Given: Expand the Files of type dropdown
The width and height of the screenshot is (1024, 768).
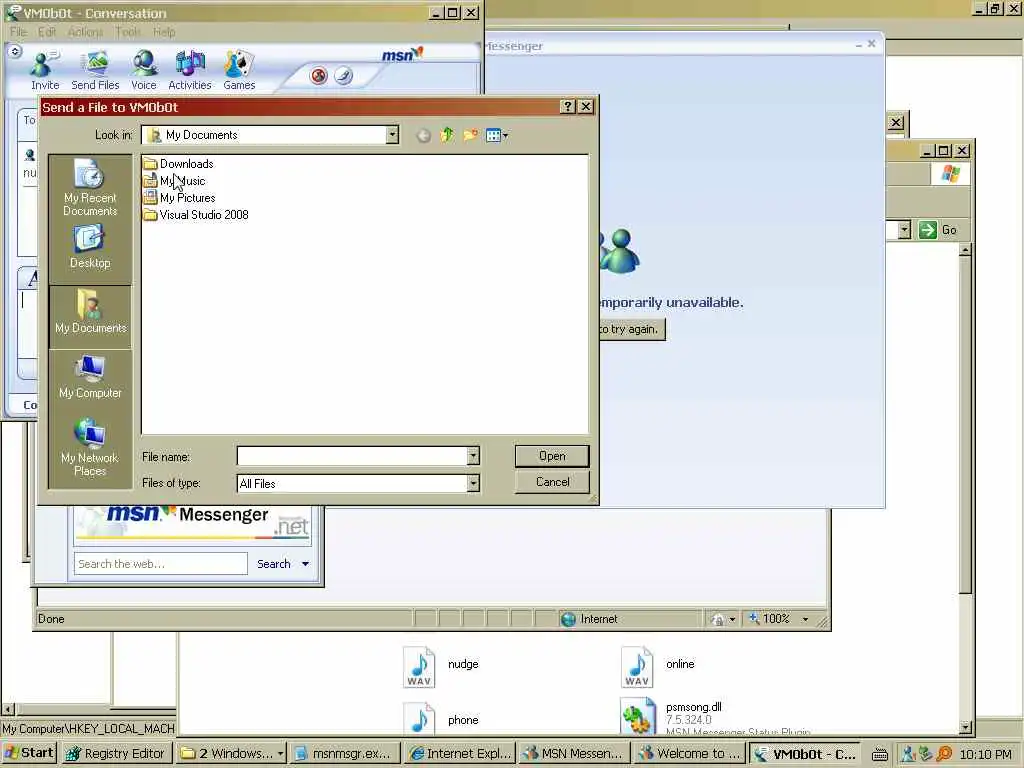Looking at the screenshot, I should coord(473,483).
